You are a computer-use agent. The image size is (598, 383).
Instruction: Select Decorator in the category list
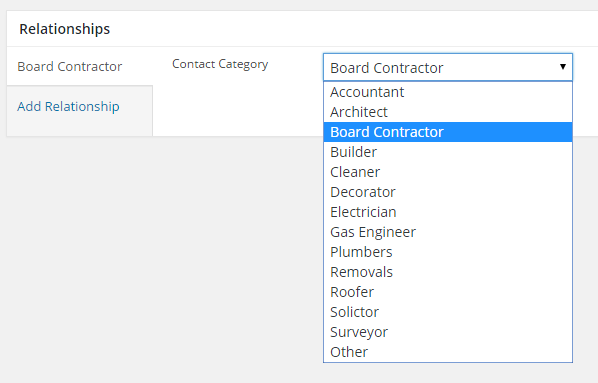pos(448,192)
